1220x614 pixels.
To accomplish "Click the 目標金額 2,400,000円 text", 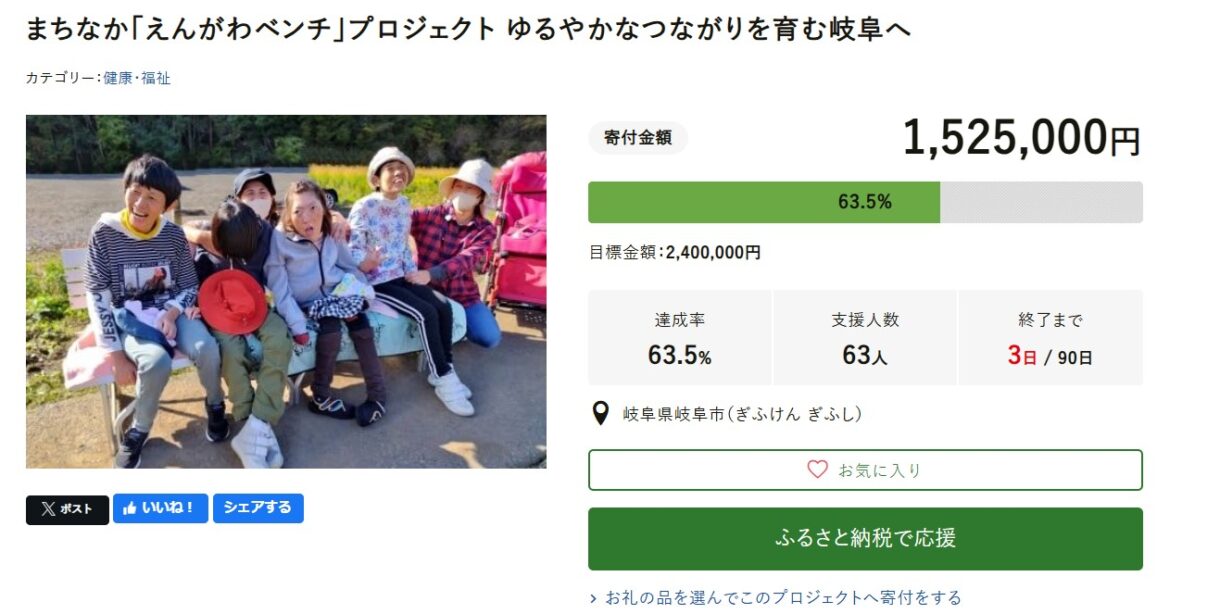I will click(675, 253).
